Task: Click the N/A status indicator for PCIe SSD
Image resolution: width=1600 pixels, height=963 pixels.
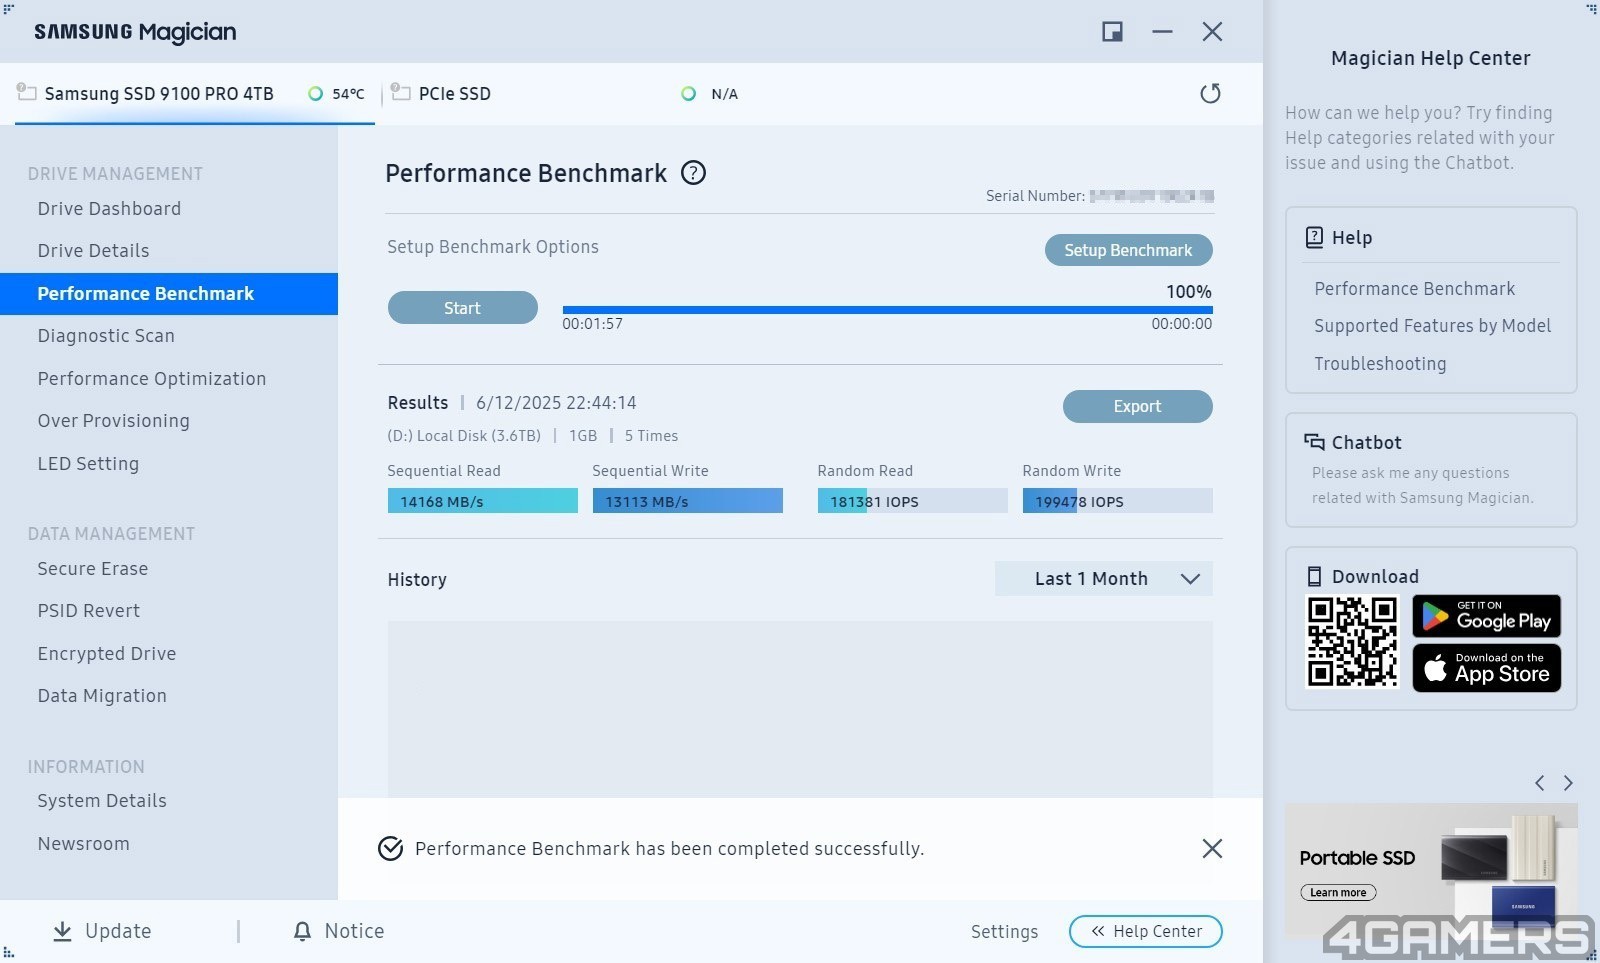Action: point(710,94)
